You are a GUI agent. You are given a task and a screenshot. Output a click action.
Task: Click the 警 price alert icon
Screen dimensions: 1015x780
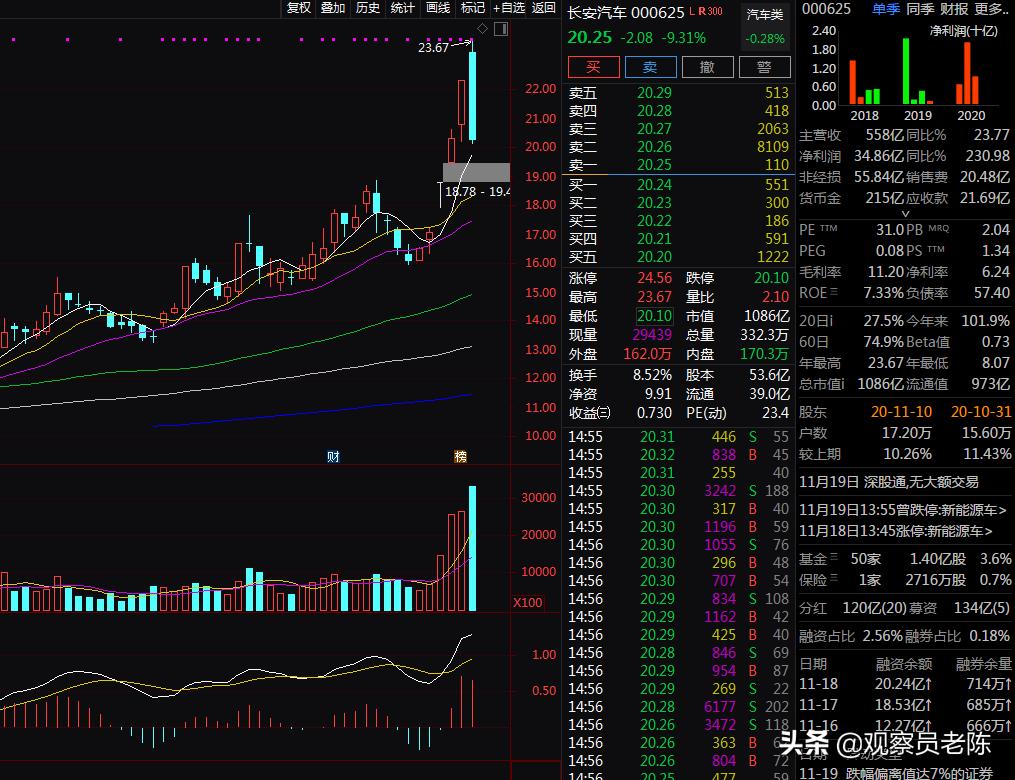pyautogui.click(x=765, y=67)
